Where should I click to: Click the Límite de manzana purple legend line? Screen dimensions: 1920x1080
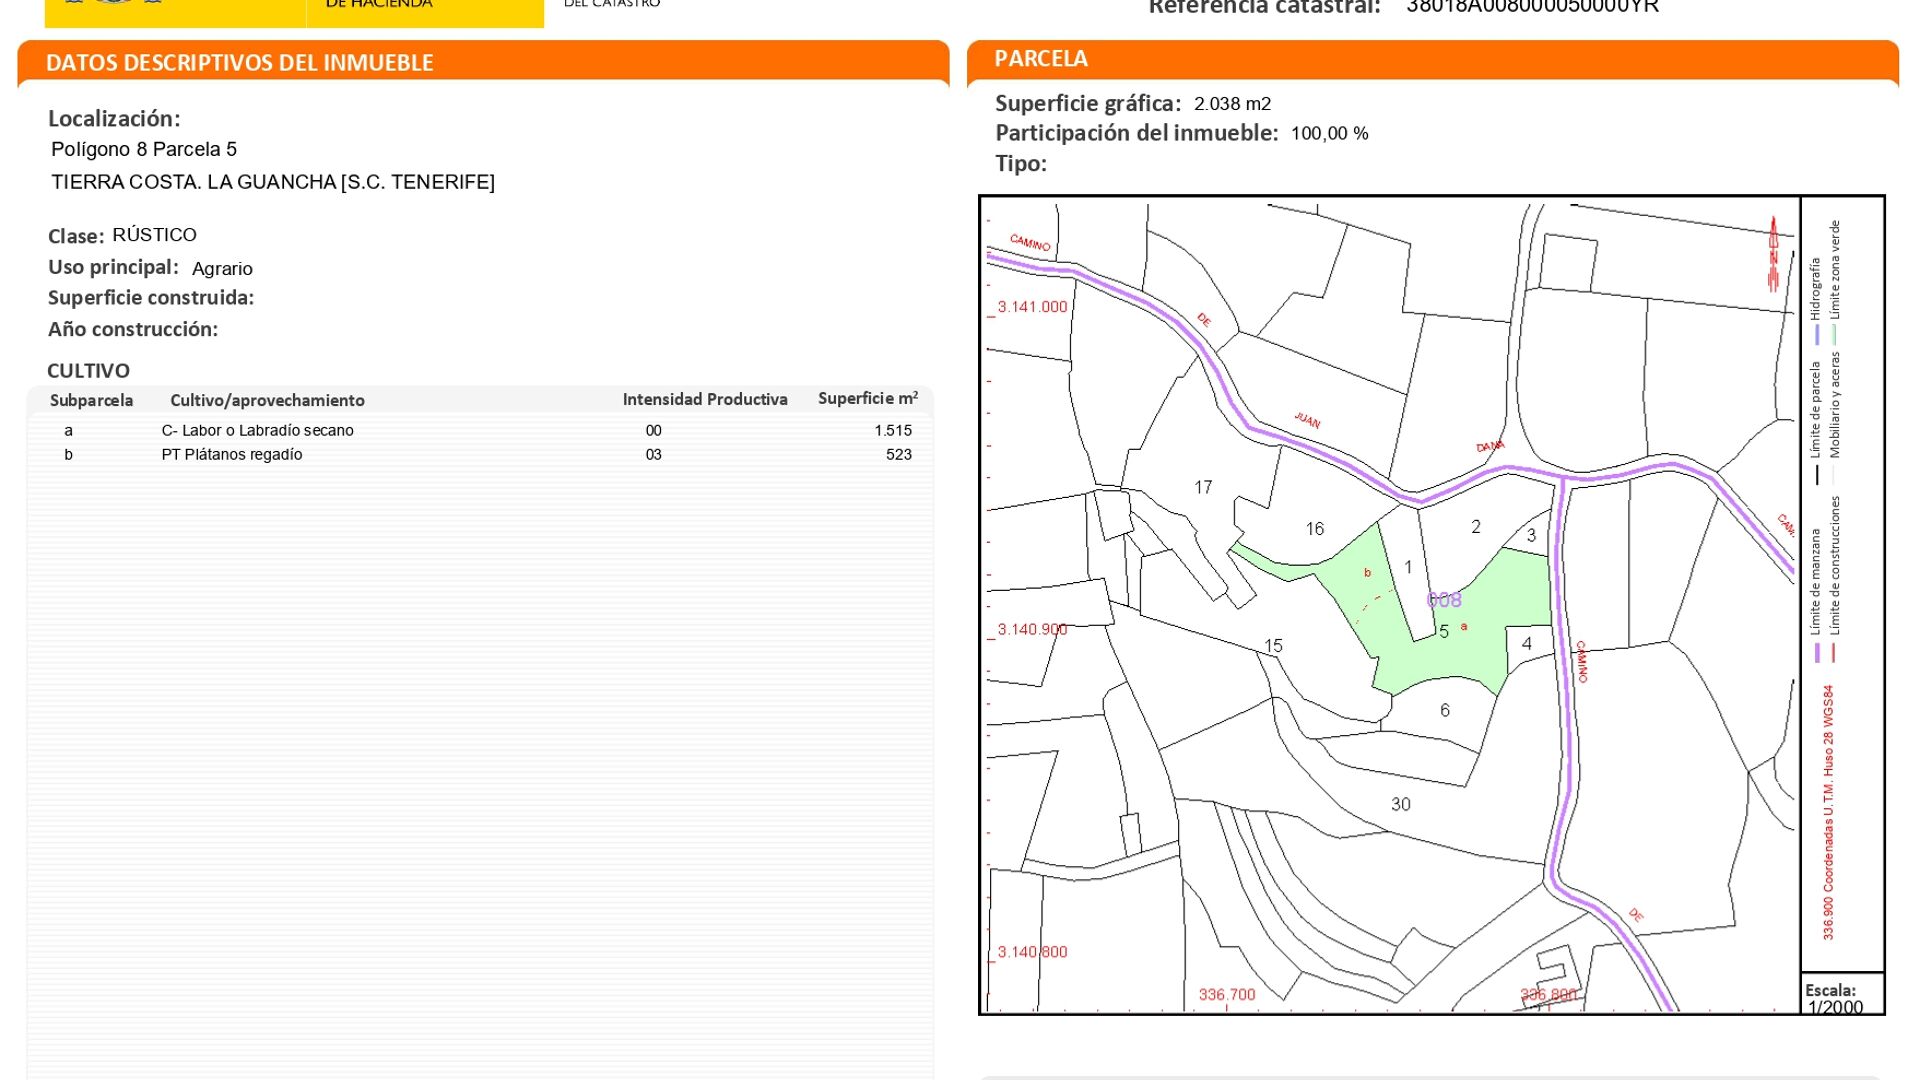click(x=1816, y=653)
